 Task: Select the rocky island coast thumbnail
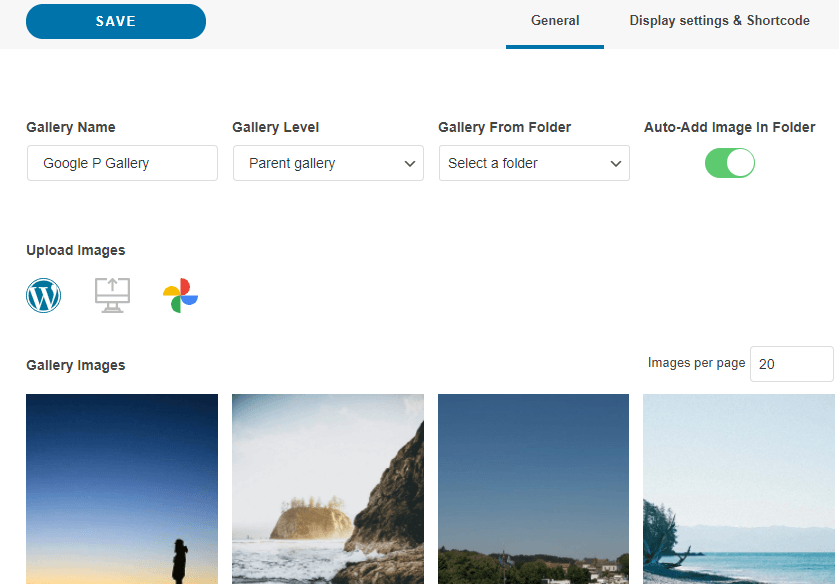pos(327,488)
